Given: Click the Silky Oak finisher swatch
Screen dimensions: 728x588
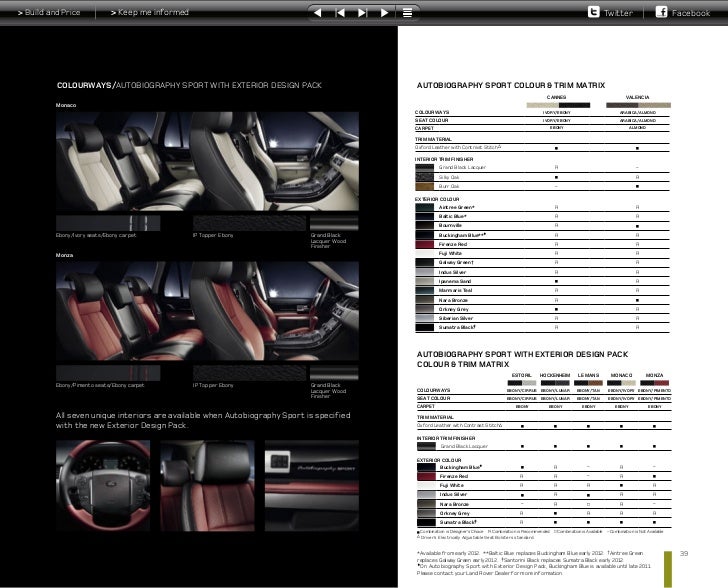Looking at the screenshot, I should (x=424, y=177).
